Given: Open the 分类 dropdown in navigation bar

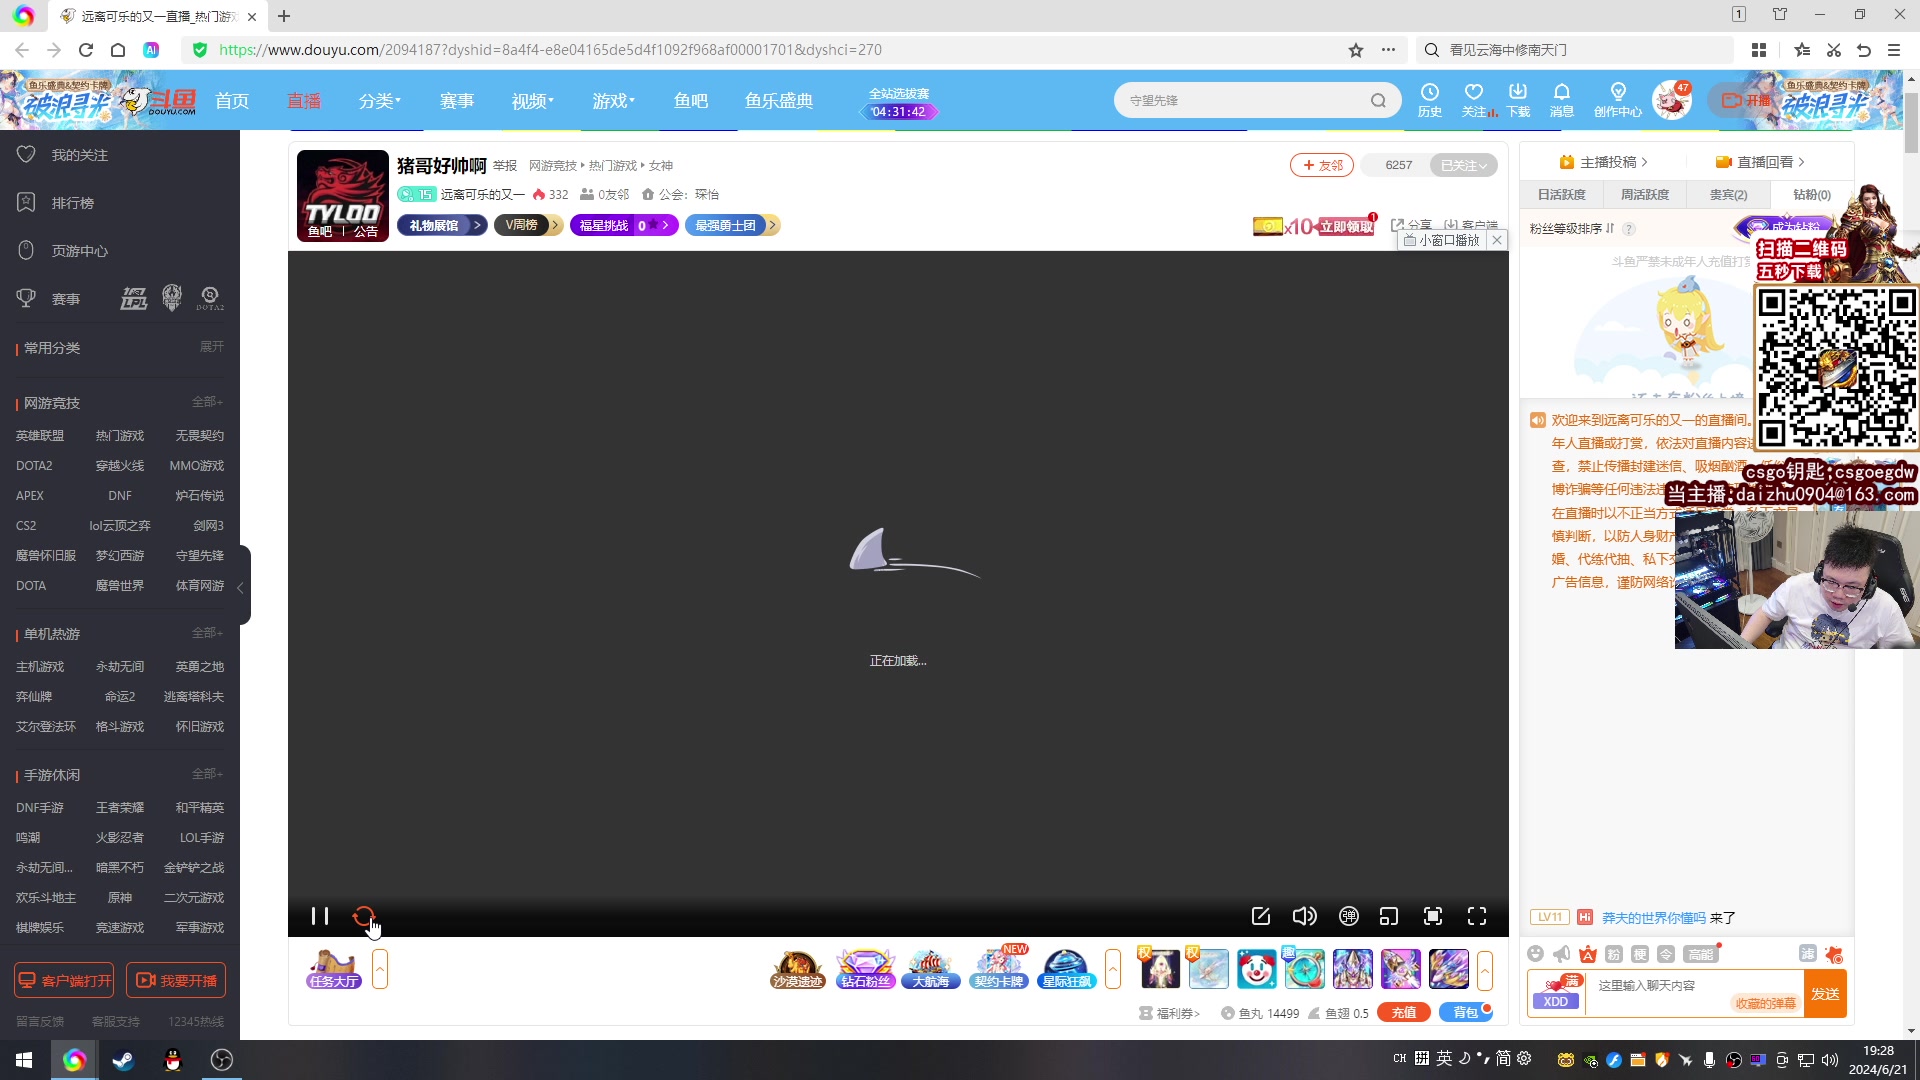Looking at the screenshot, I should 379,101.
